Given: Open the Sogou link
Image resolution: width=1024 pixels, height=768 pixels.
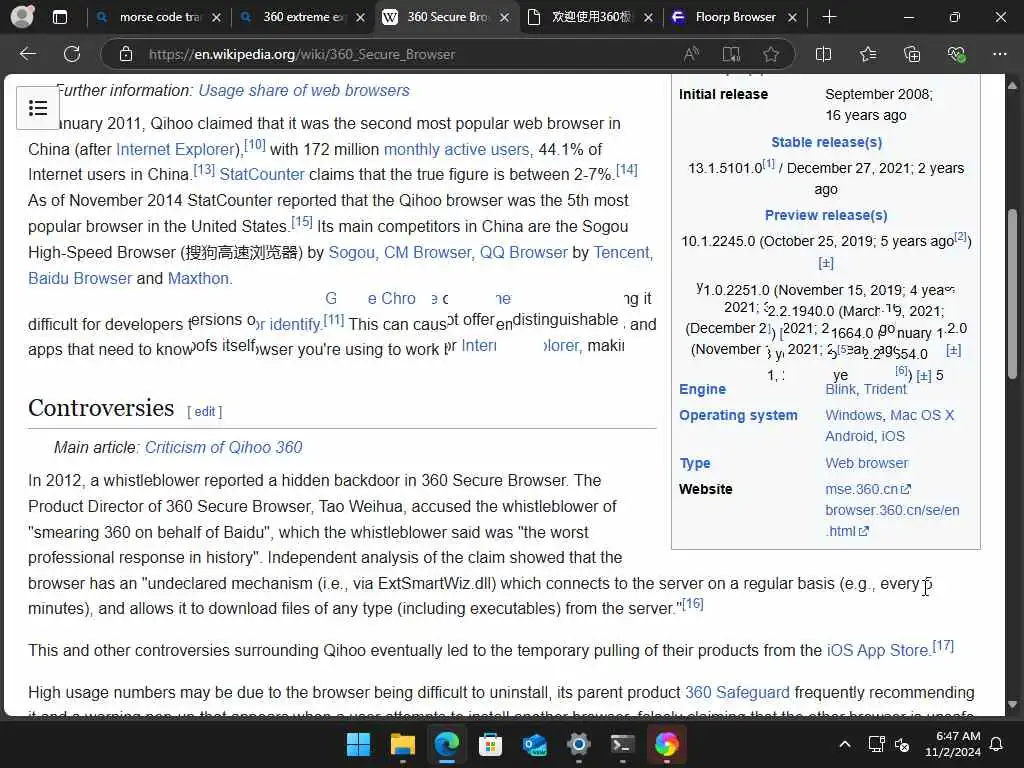Looking at the screenshot, I should (352, 253).
